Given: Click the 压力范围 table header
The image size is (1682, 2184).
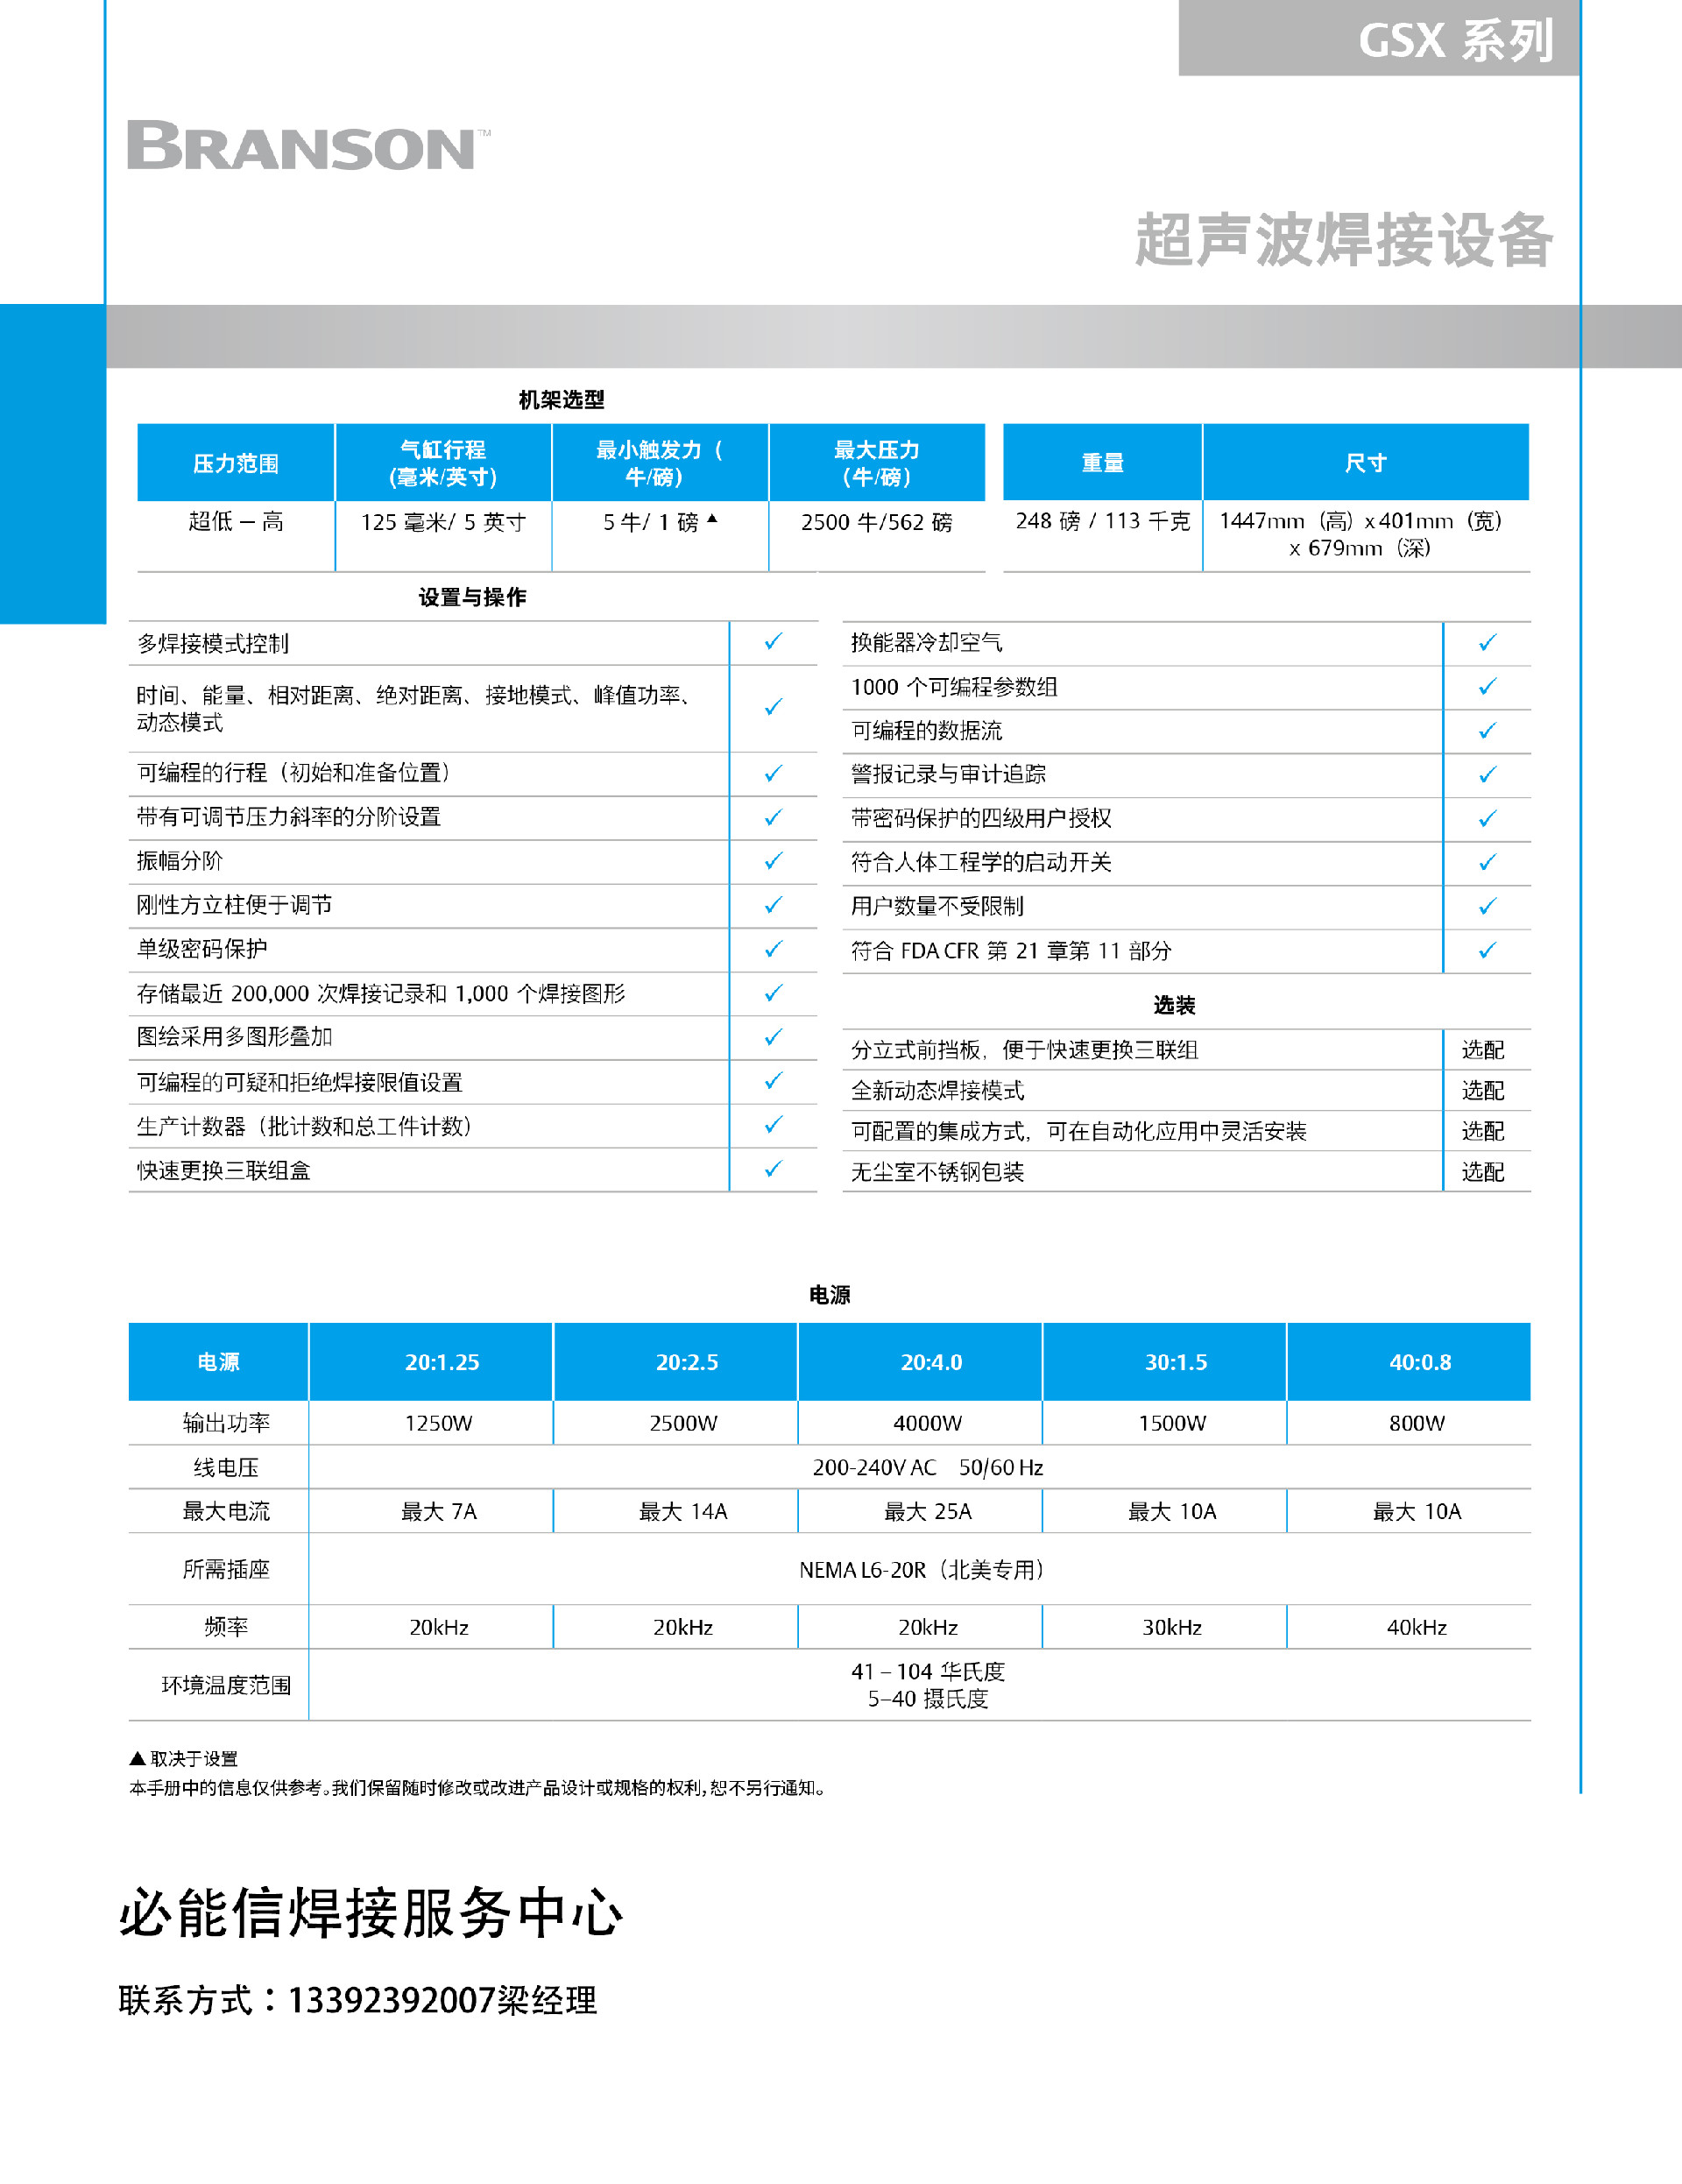Looking at the screenshot, I should pyautogui.click(x=236, y=463).
